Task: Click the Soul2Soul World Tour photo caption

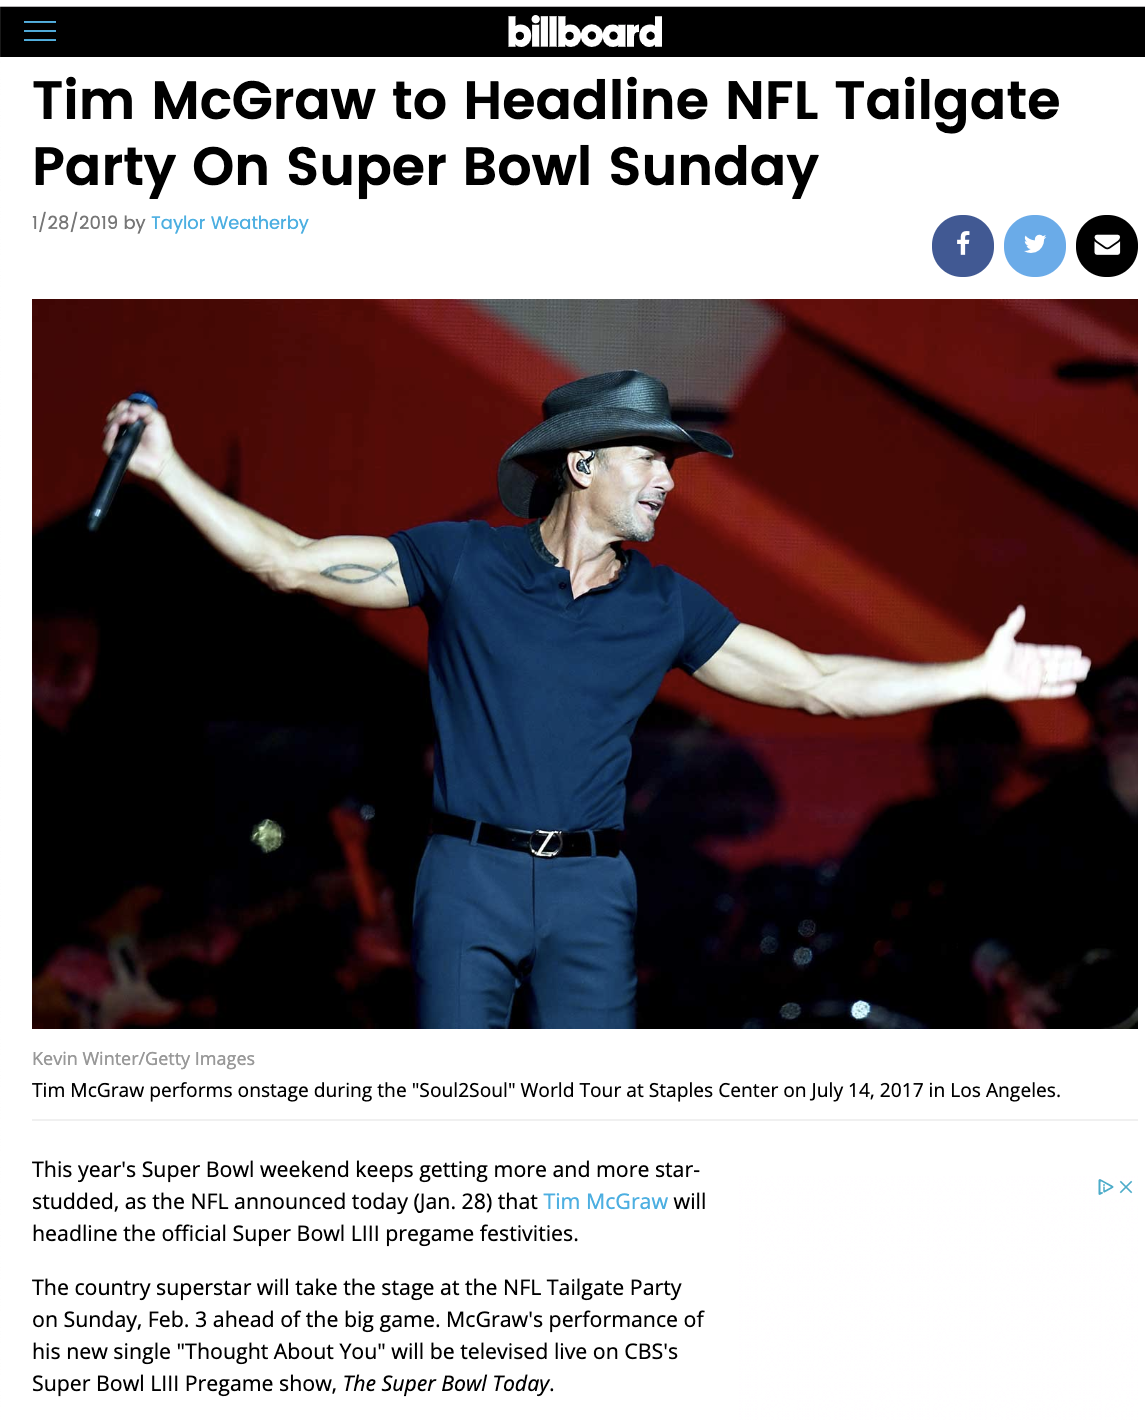Action: (x=546, y=1090)
